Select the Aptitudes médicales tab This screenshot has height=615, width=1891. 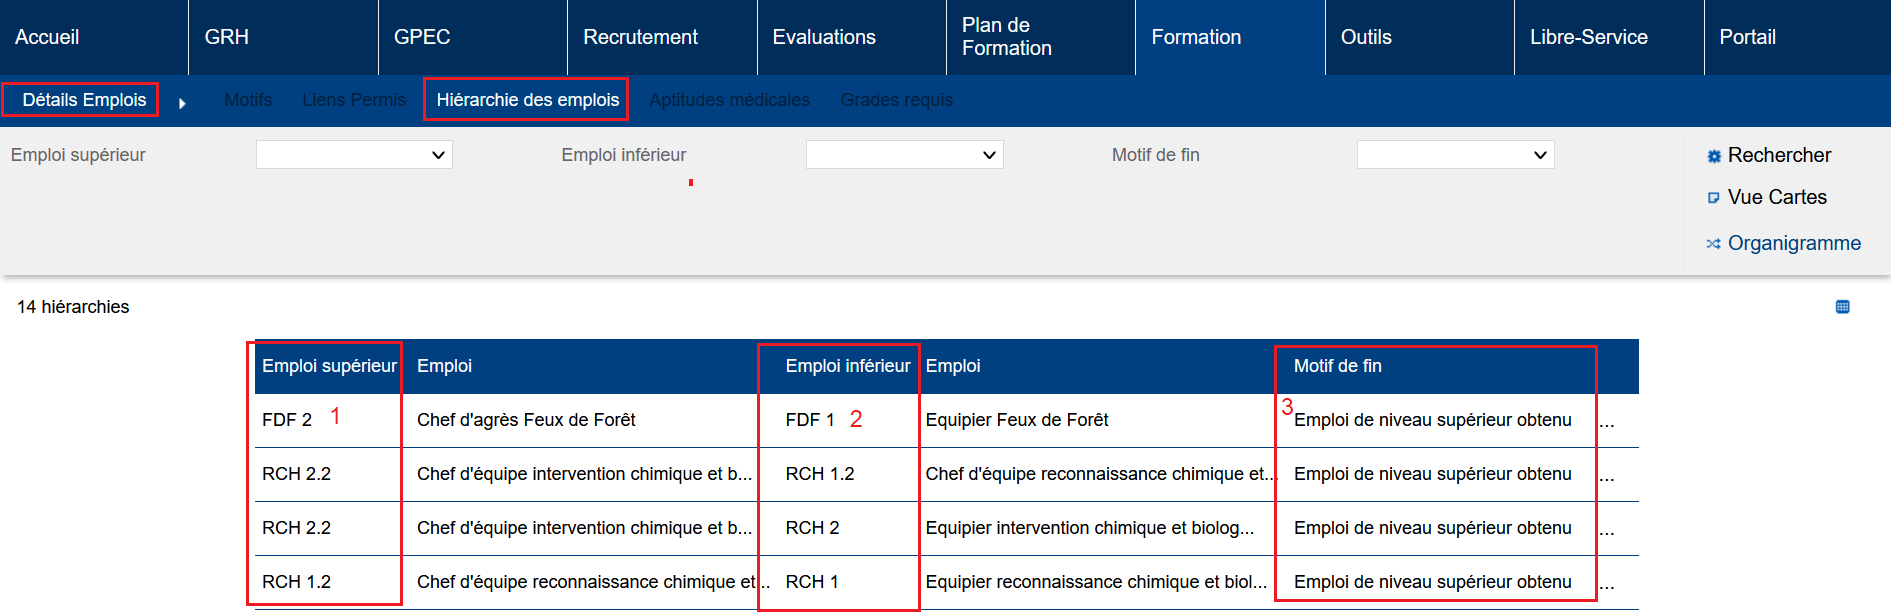729,100
